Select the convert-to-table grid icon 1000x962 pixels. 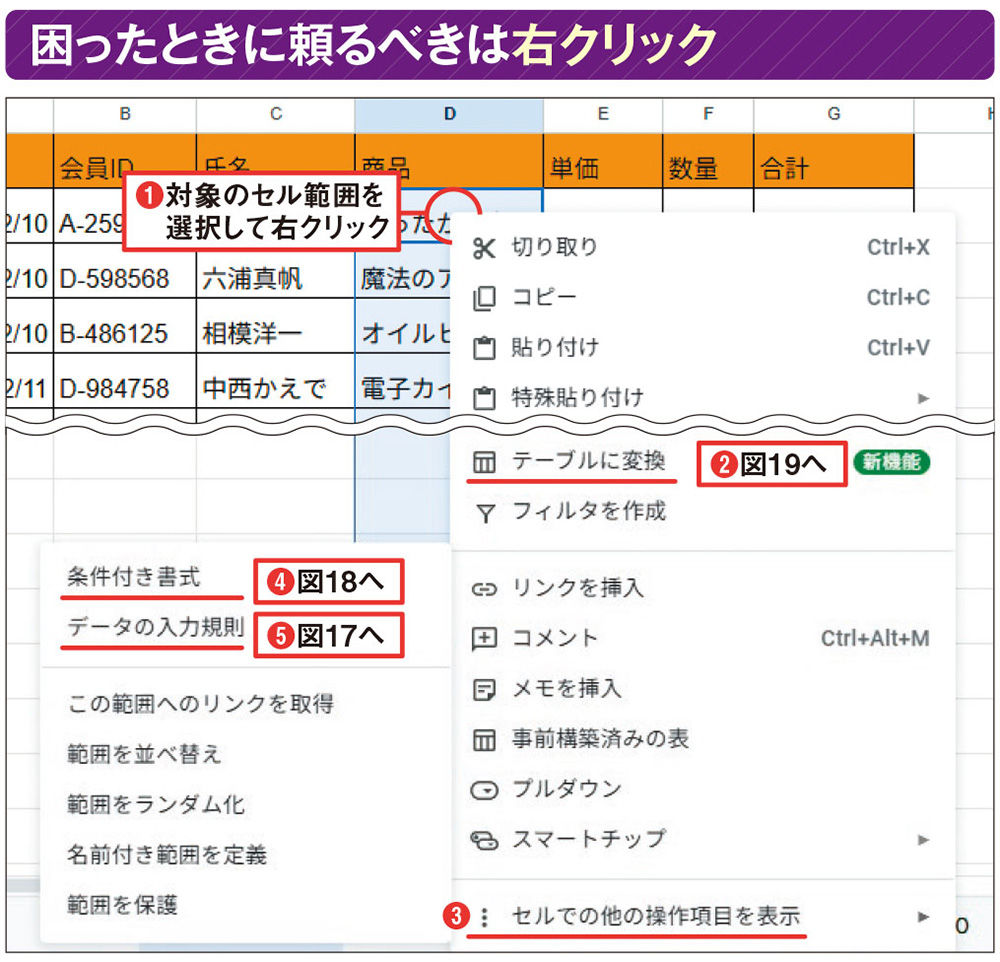[483, 462]
